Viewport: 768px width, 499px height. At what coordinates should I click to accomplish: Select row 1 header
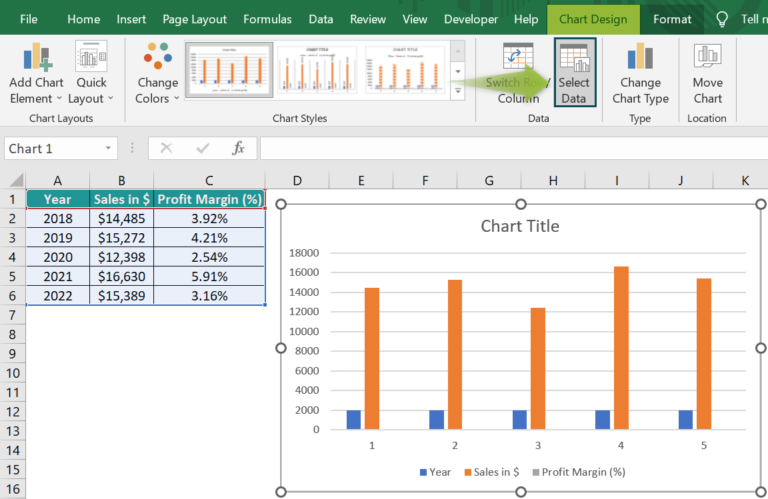[12, 199]
